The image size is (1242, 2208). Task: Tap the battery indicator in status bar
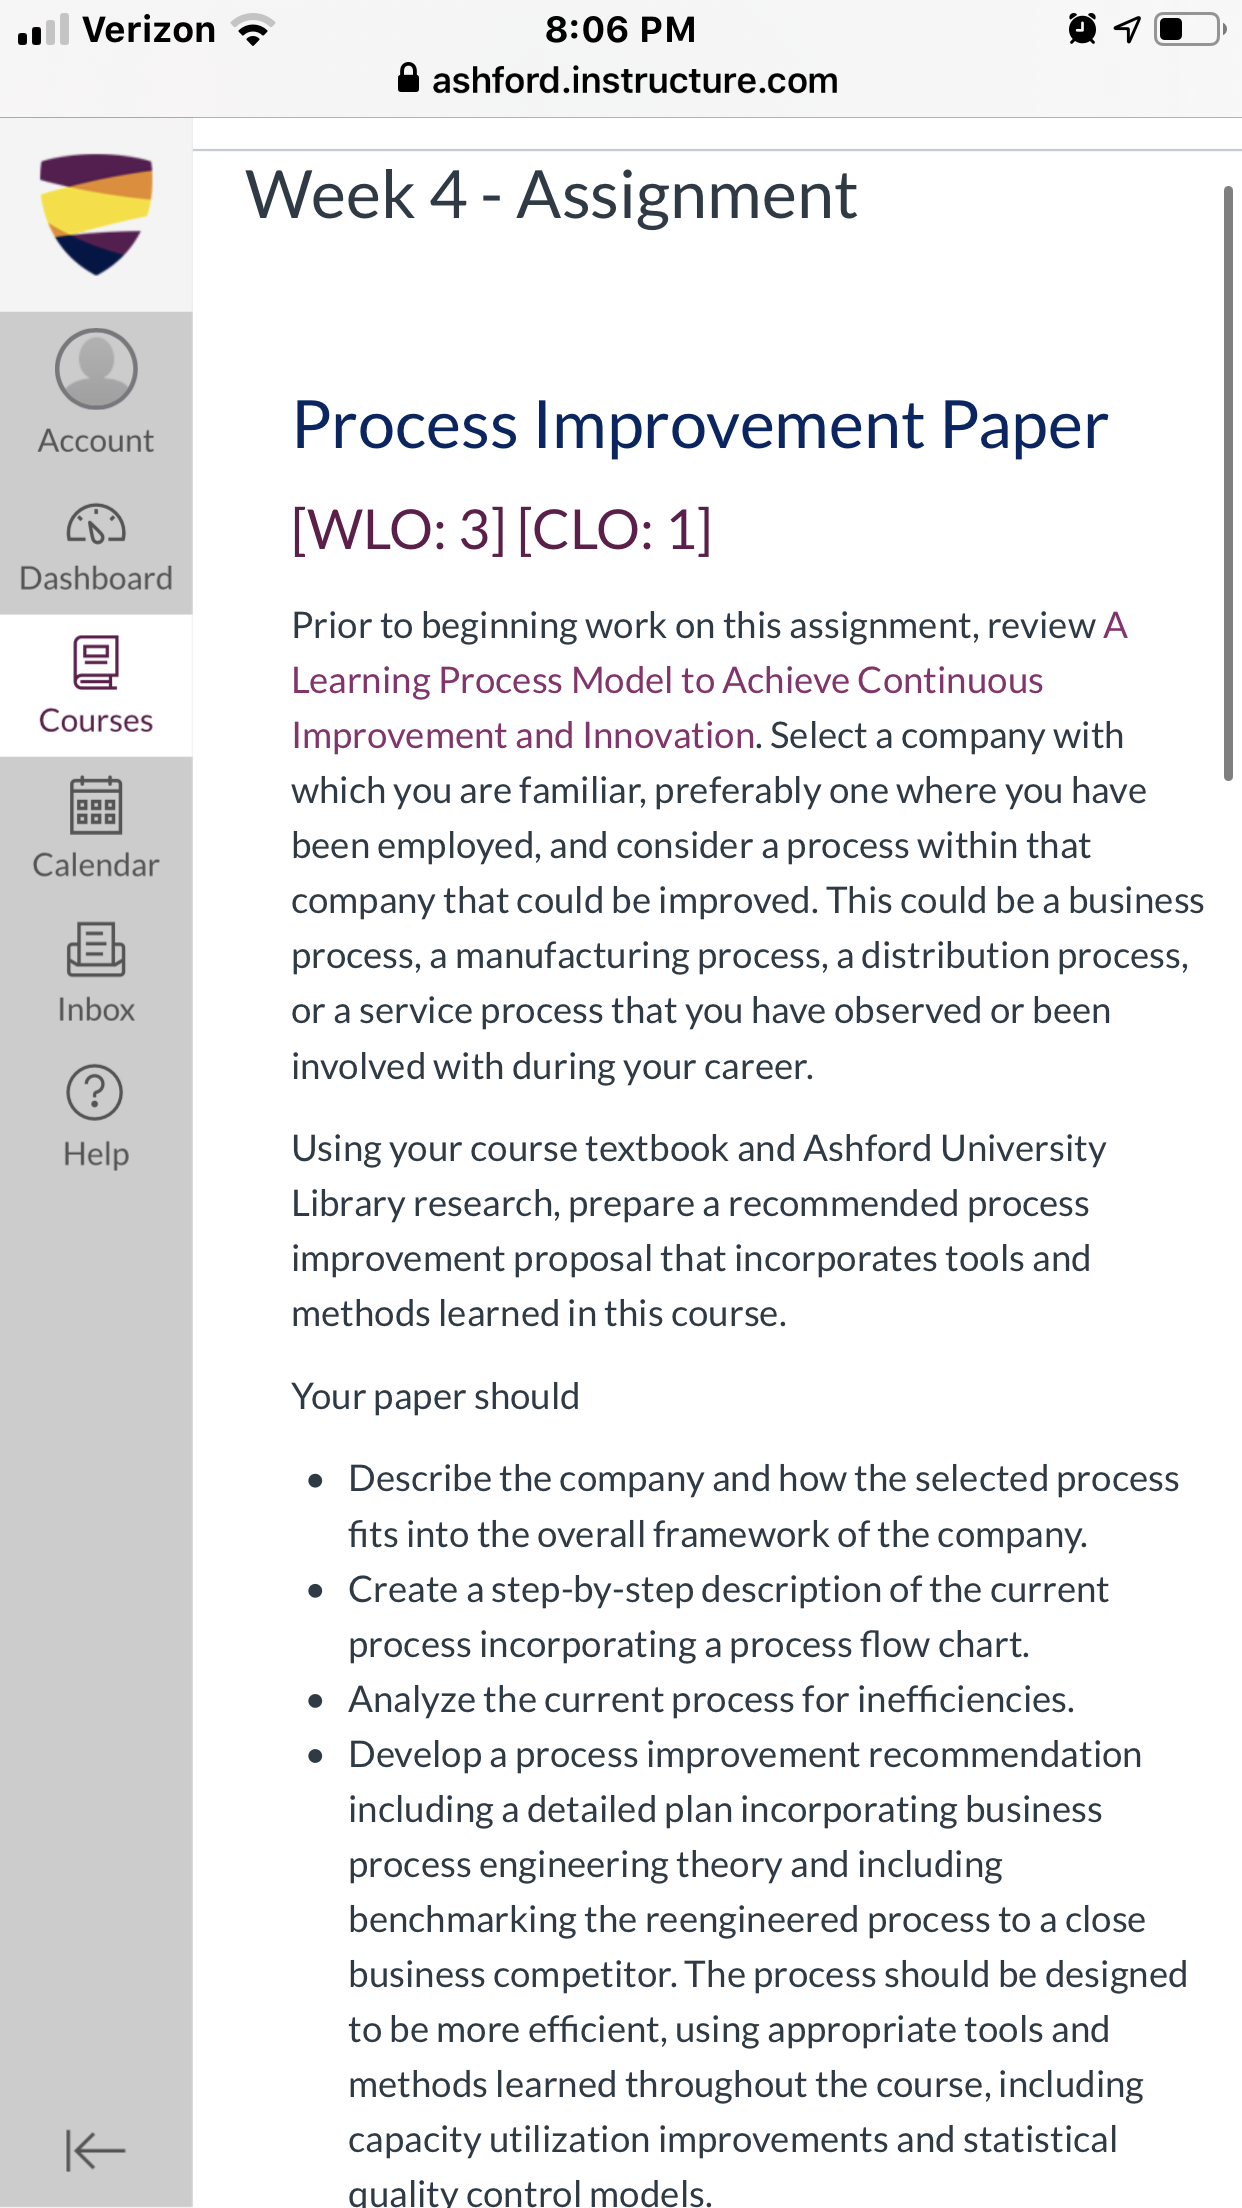1190,29
